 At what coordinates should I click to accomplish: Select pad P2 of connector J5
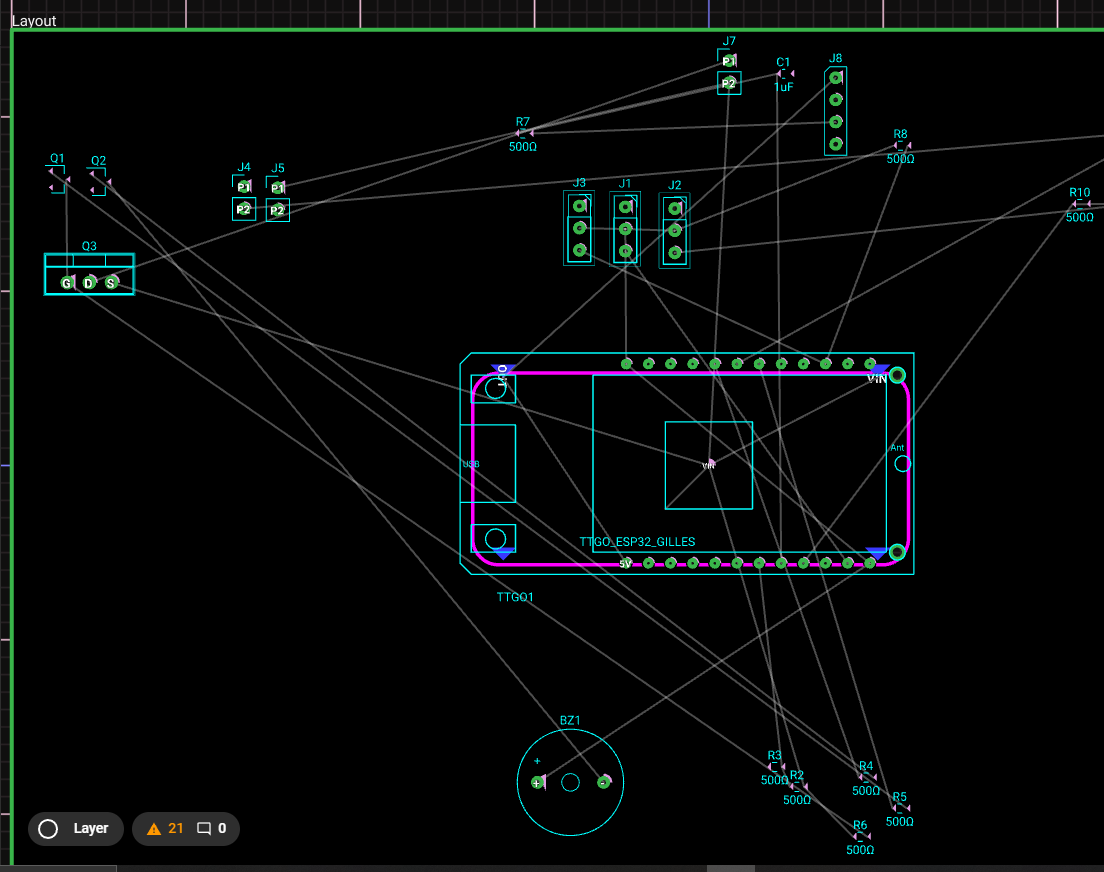[x=277, y=211]
